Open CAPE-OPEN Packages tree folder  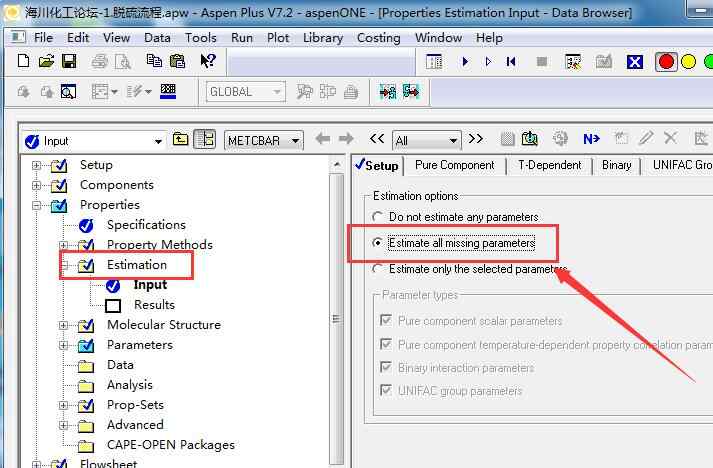coord(171,445)
